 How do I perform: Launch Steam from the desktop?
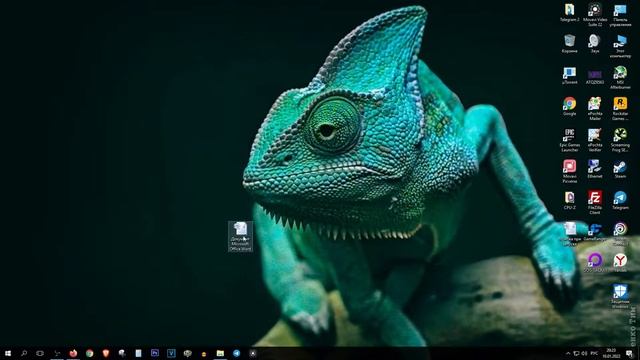click(620, 169)
